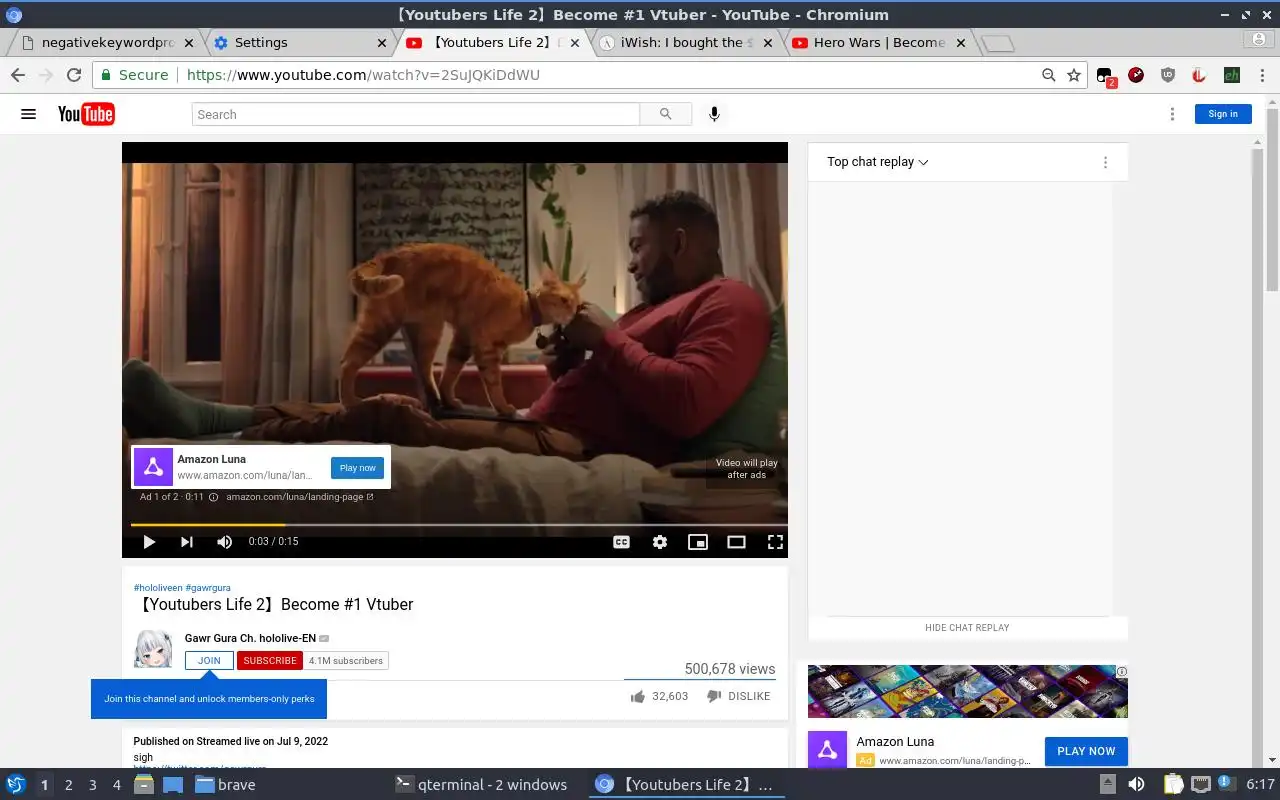This screenshot has height=800, width=1280.
Task: Open ad info icon on Luna banner
Action: pyautogui.click(x=1122, y=672)
